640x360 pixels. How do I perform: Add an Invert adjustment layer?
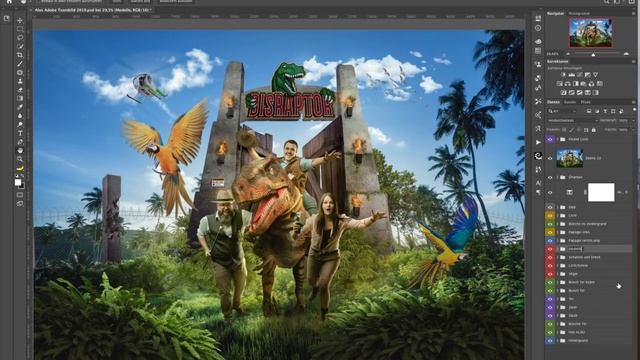click(564, 93)
